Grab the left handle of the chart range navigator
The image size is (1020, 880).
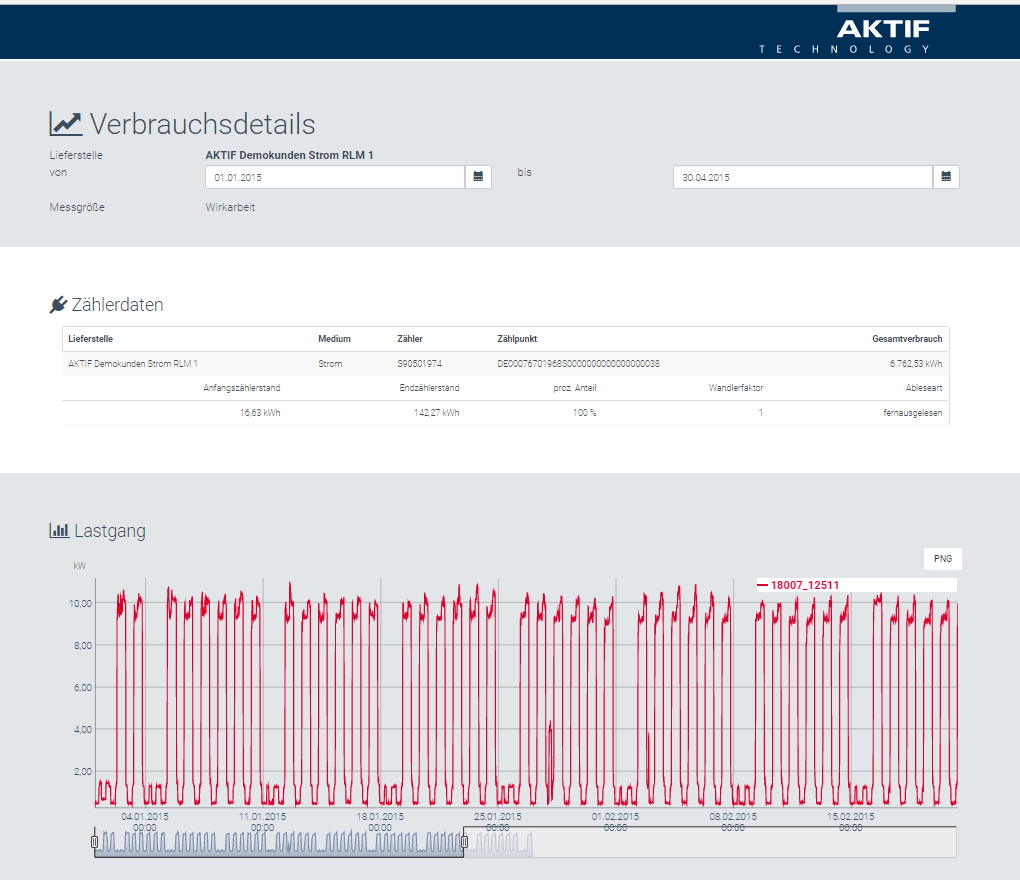(x=95, y=842)
